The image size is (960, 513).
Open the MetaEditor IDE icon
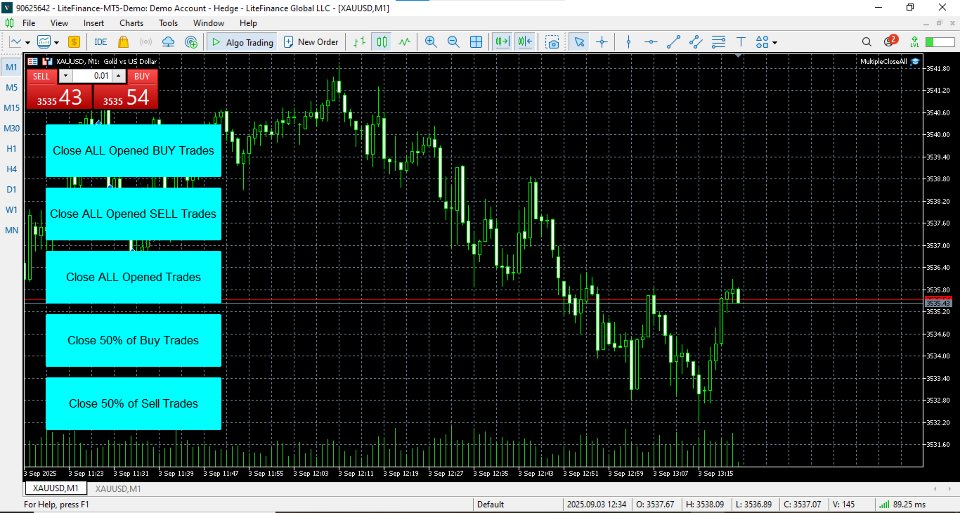point(101,42)
